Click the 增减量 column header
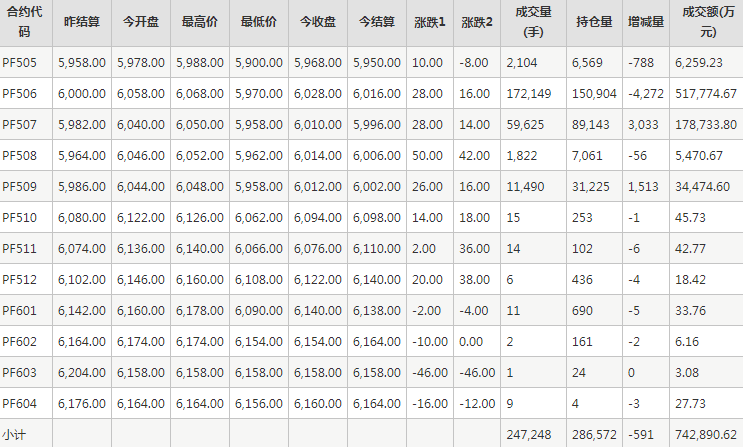Viewport: 743px width, 447px height. tap(645, 22)
